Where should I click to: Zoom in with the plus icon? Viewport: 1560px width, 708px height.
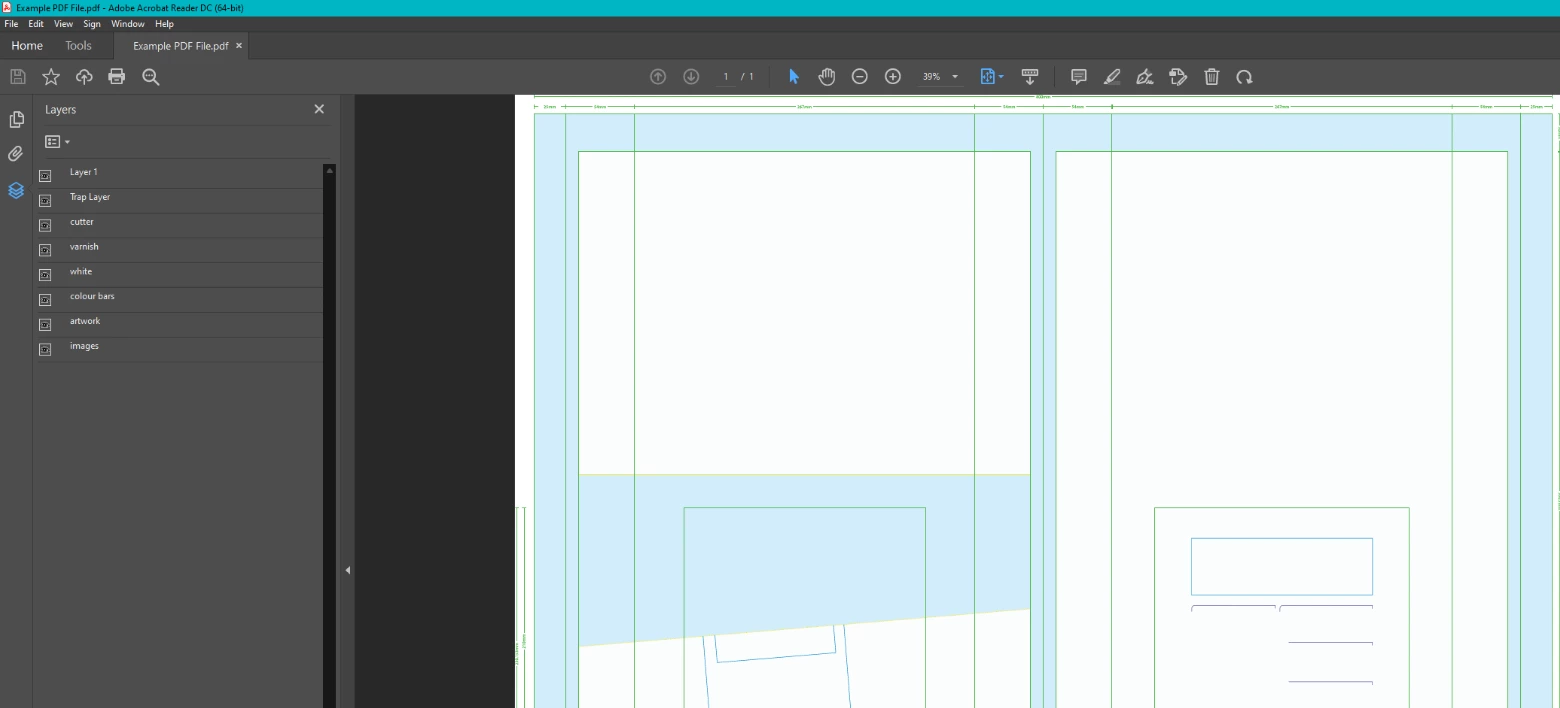tap(893, 77)
